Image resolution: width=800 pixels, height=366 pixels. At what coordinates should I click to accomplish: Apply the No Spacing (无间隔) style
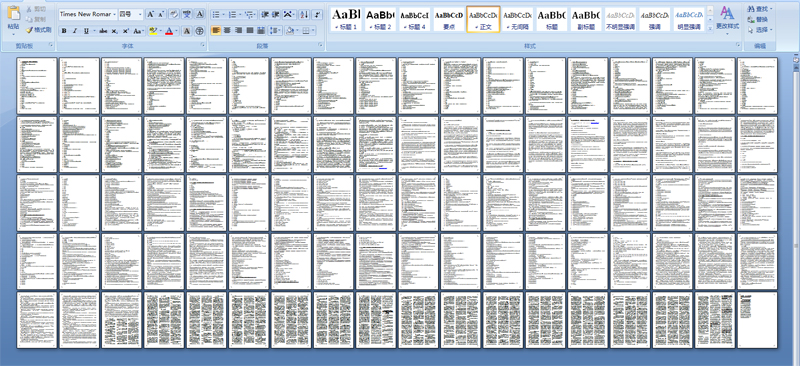517,19
